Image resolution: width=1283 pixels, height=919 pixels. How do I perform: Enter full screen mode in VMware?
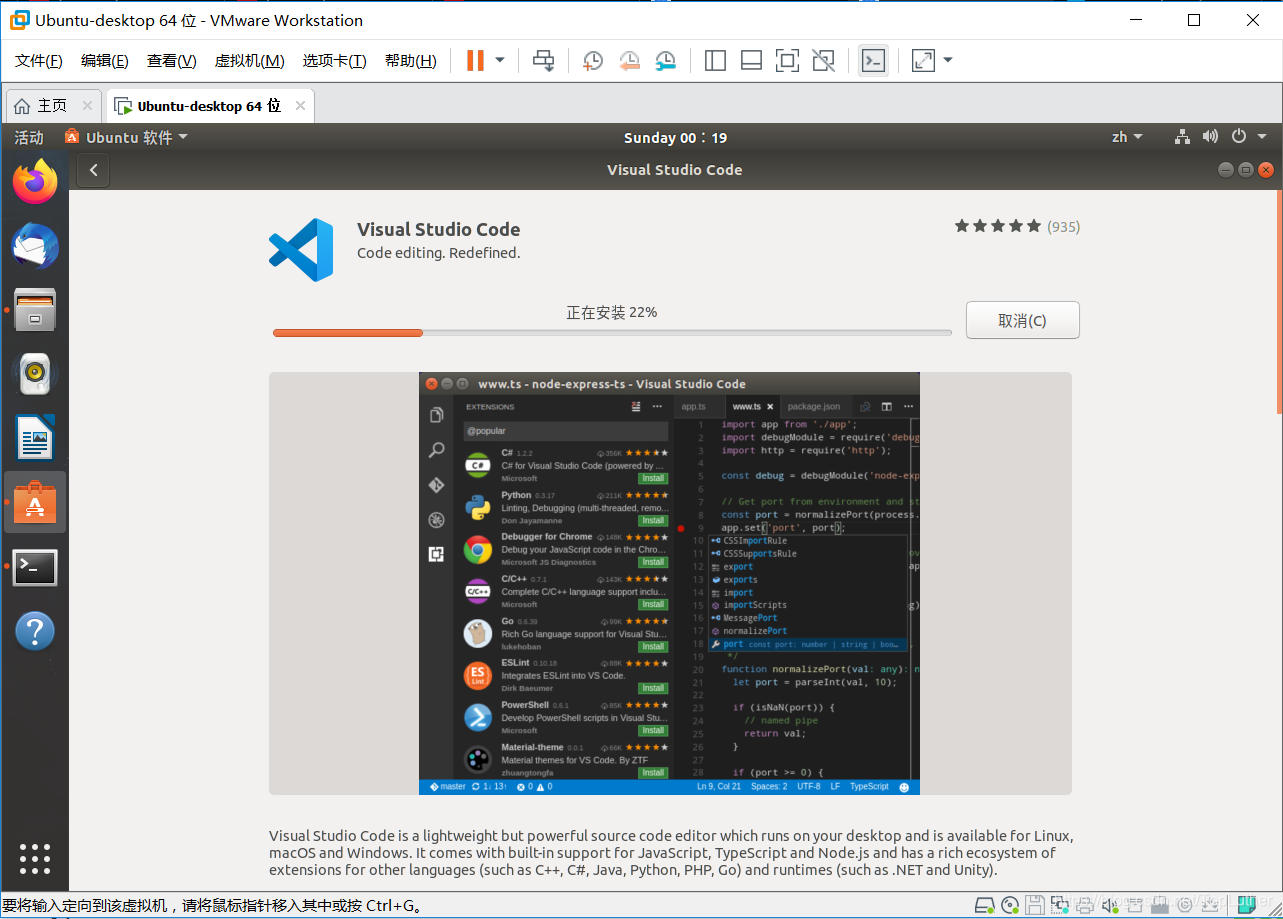click(x=787, y=61)
